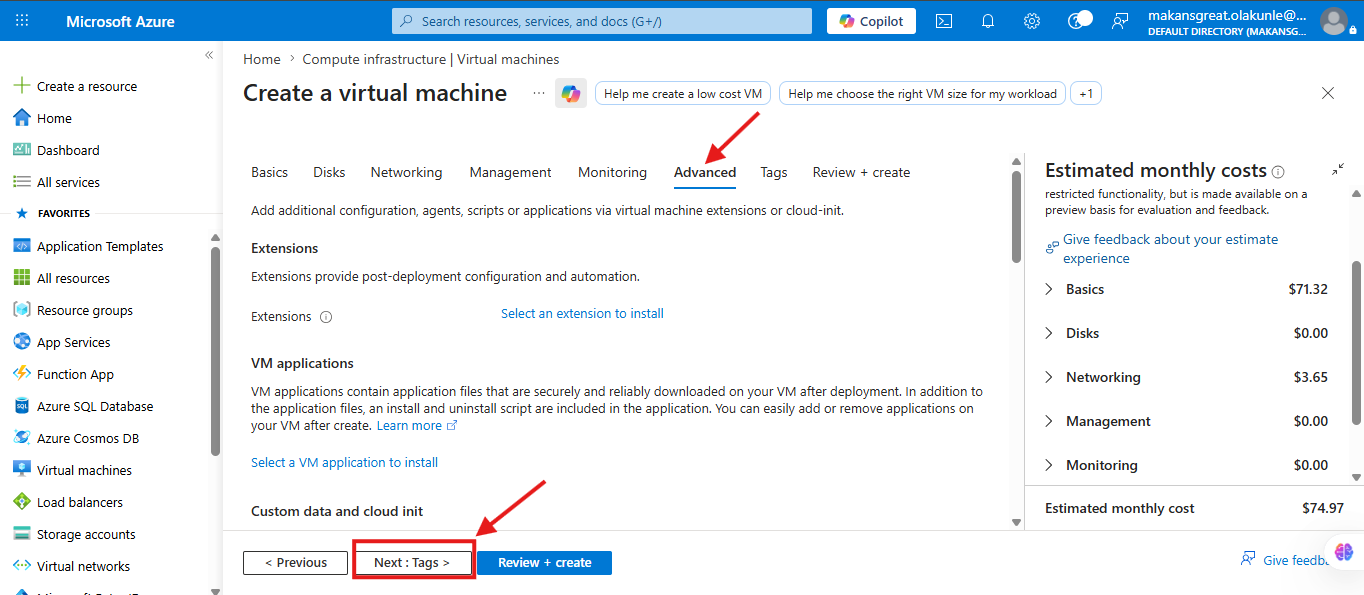
Task: Open the portal settings gear icon
Action: (x=1032, y=21)
